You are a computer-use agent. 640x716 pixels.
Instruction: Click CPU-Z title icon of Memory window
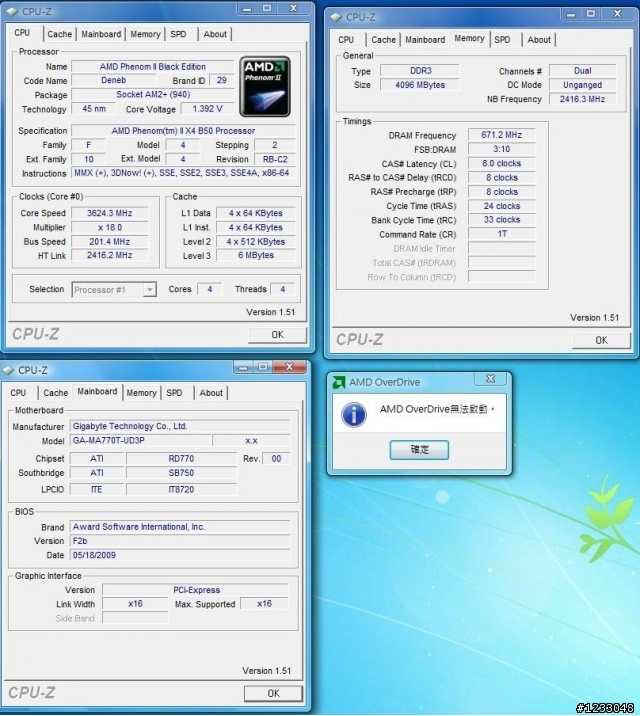click(336, 17)
